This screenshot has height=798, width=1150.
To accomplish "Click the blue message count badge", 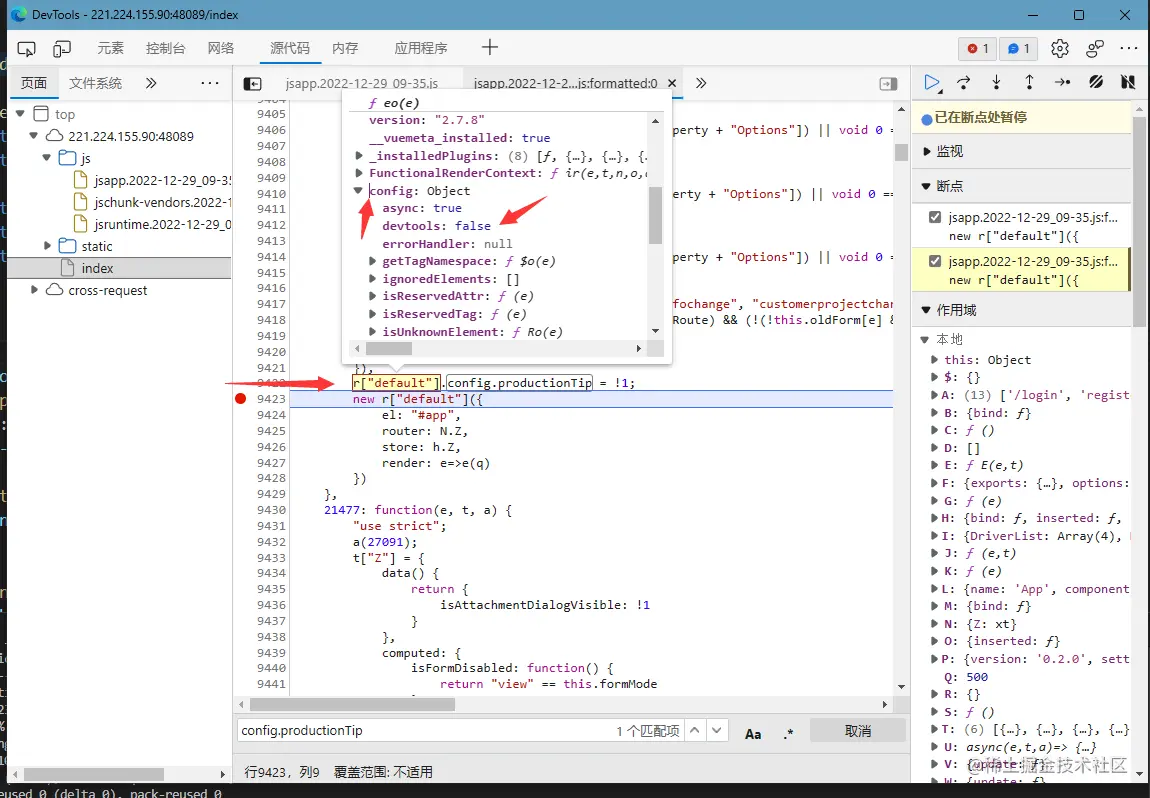I will click(x=1019, y=48).
